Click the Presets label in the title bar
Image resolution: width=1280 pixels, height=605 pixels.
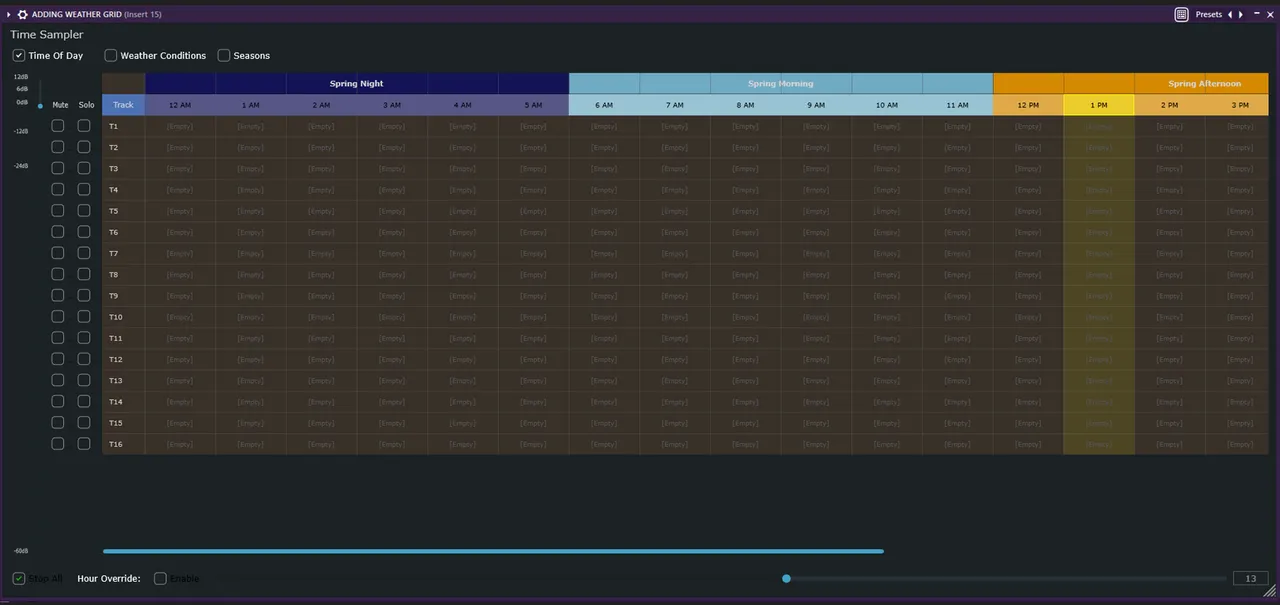[x=1208, y=14]
